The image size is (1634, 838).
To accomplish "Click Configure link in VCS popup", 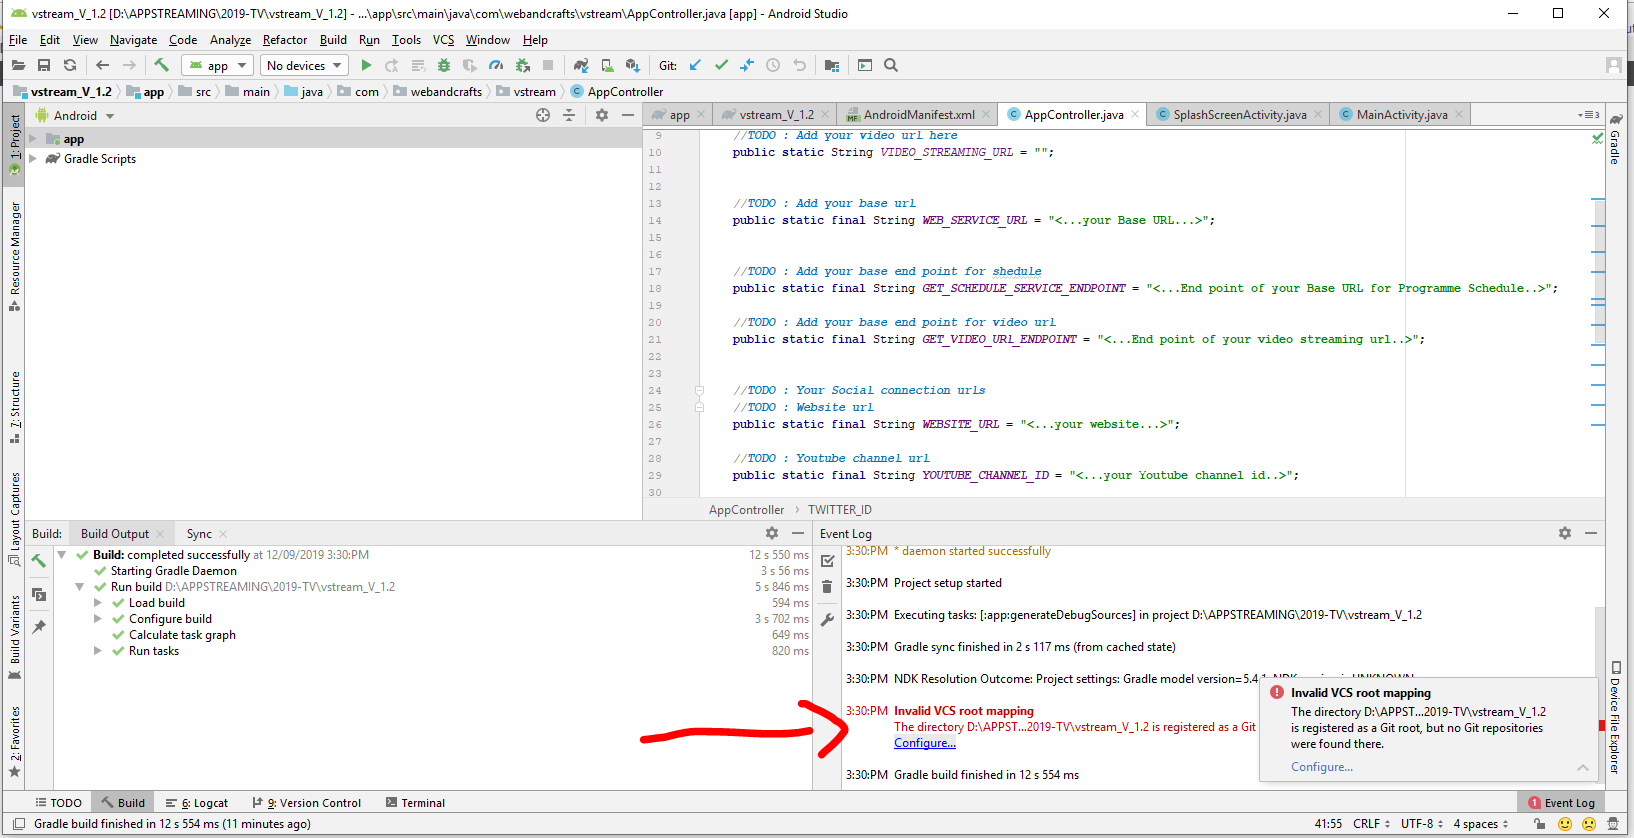I will pyautogui.click(x=1321, y=767).
